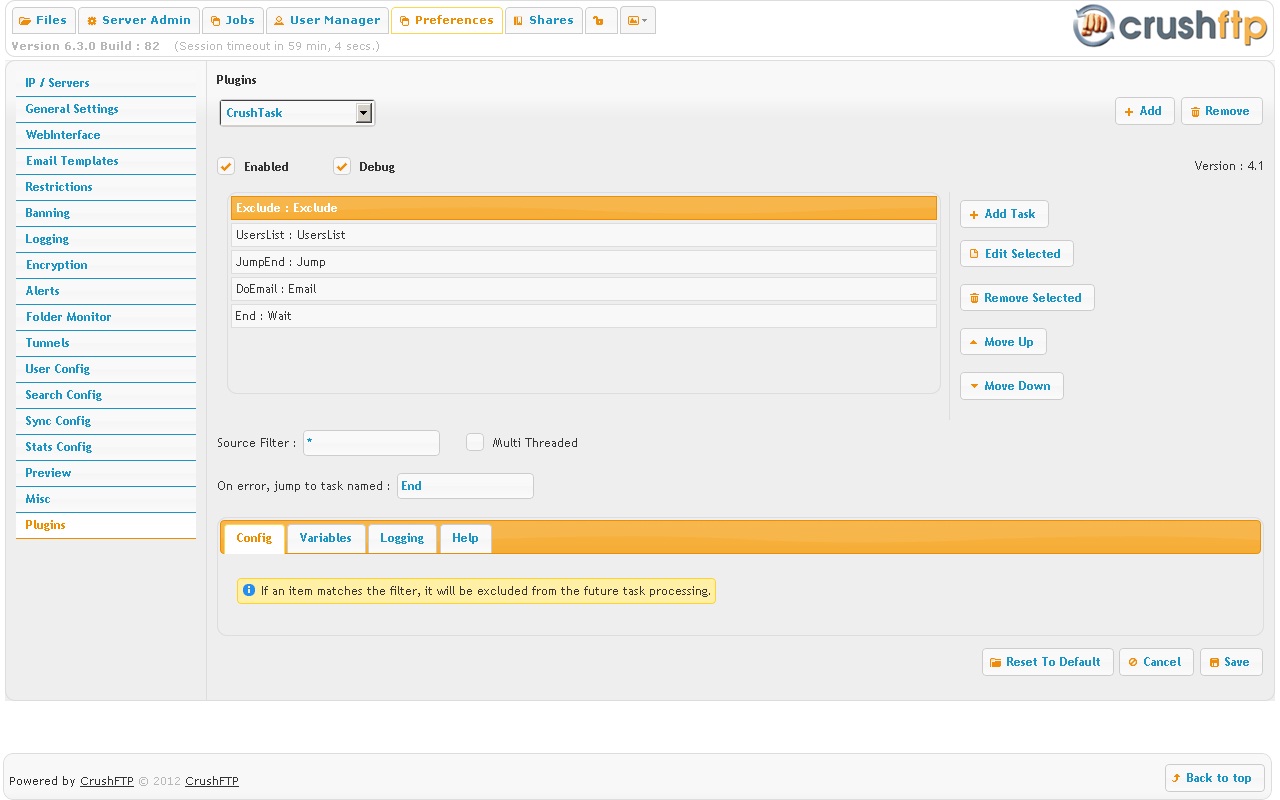The image size is (1280, 800).
Task: Open the Shares tab
Action: click(544, 20)
